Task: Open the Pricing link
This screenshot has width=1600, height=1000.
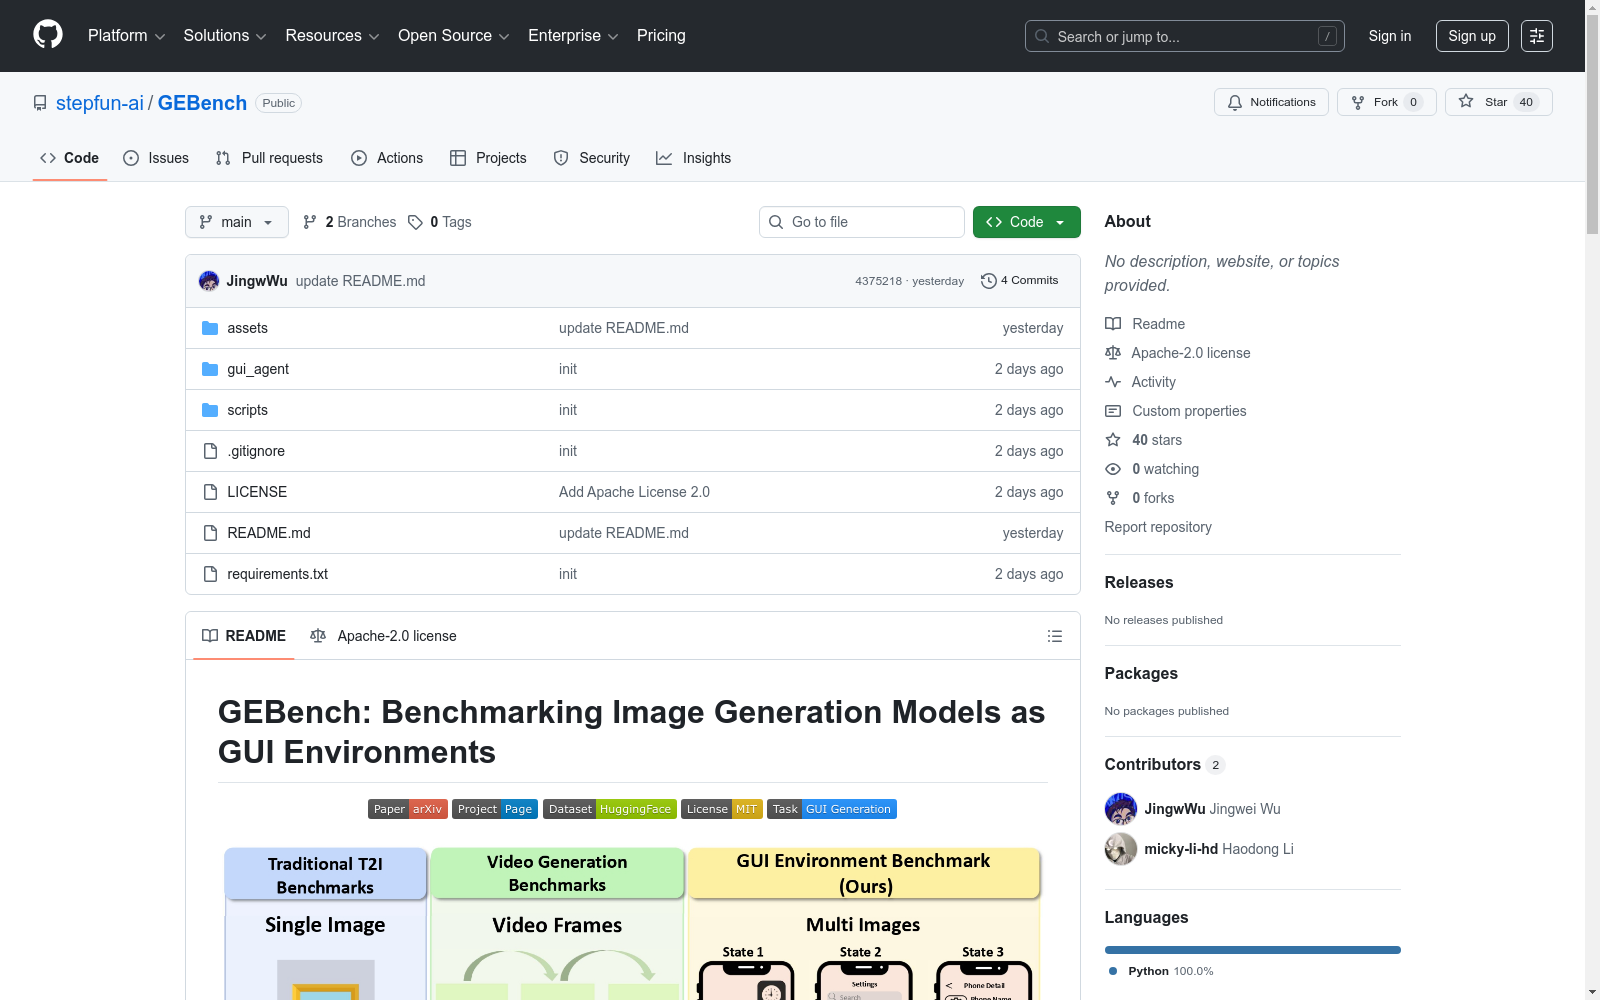Action: (661, 36)
